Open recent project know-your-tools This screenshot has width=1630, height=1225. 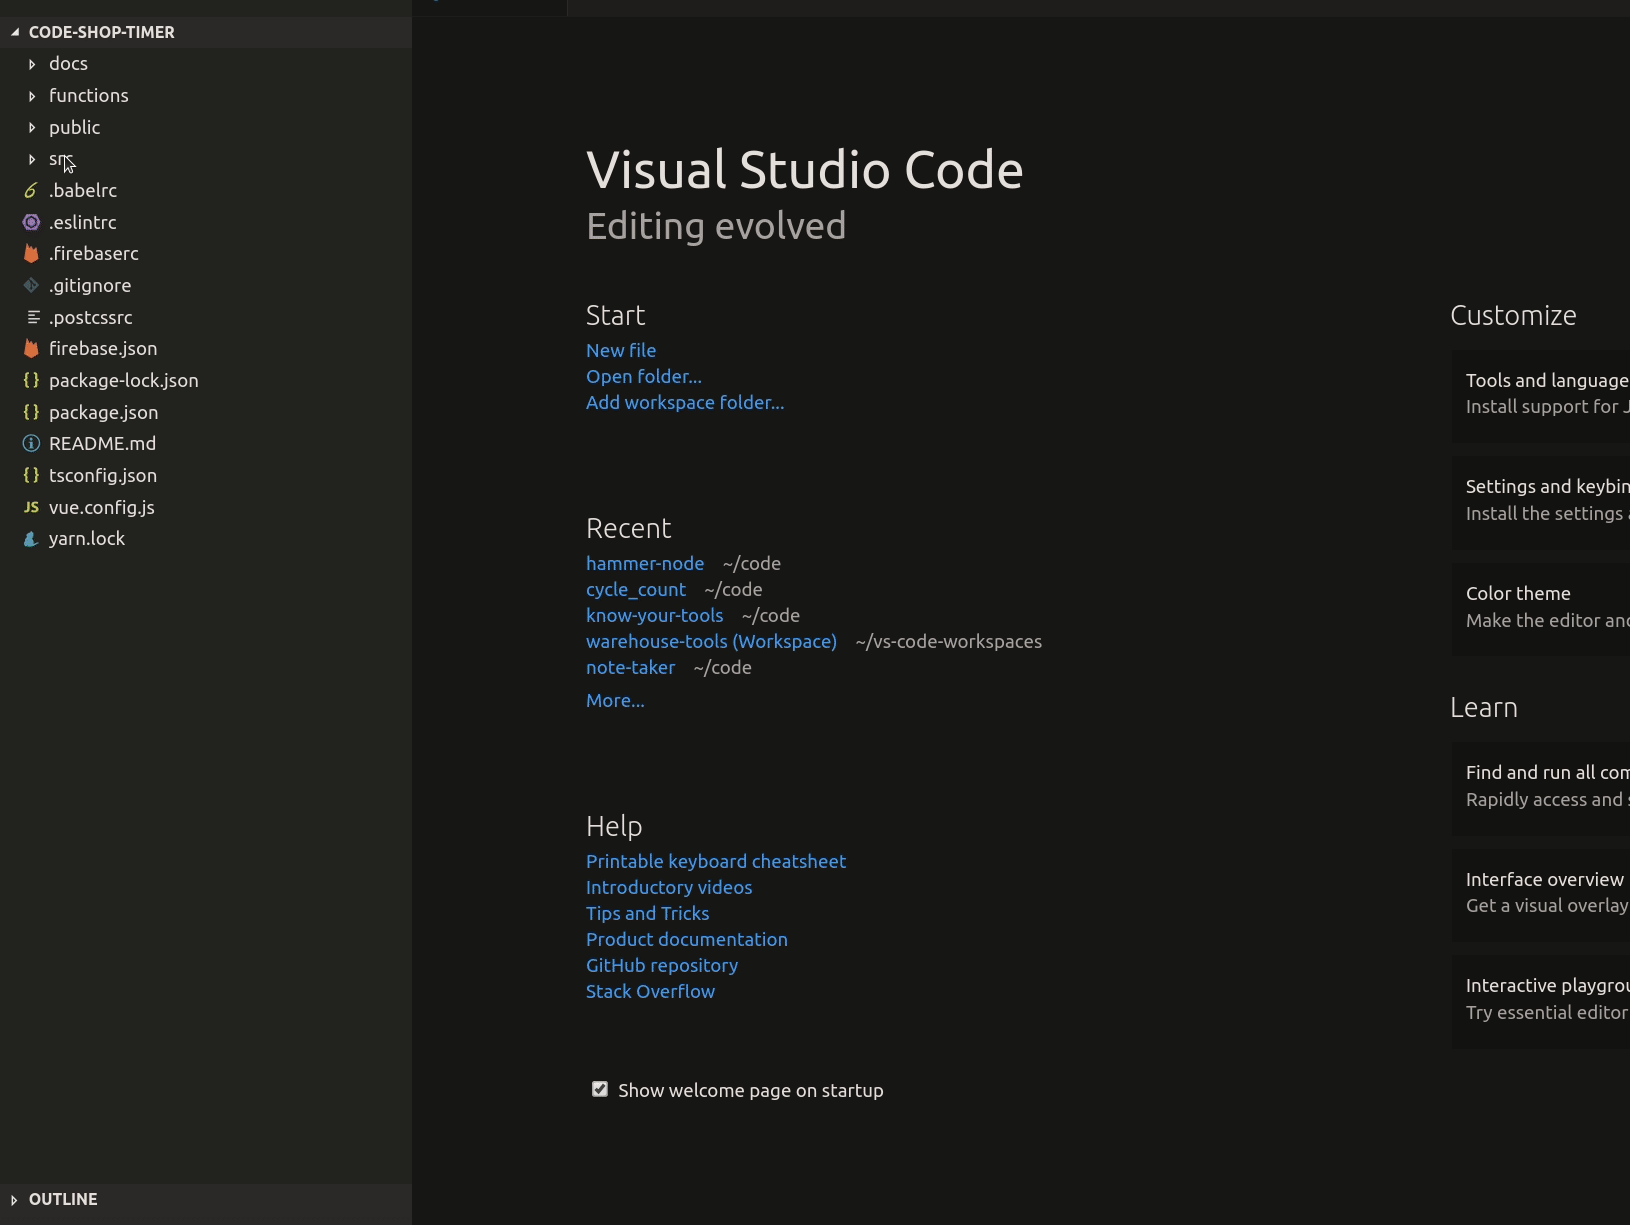pos(655,615)
